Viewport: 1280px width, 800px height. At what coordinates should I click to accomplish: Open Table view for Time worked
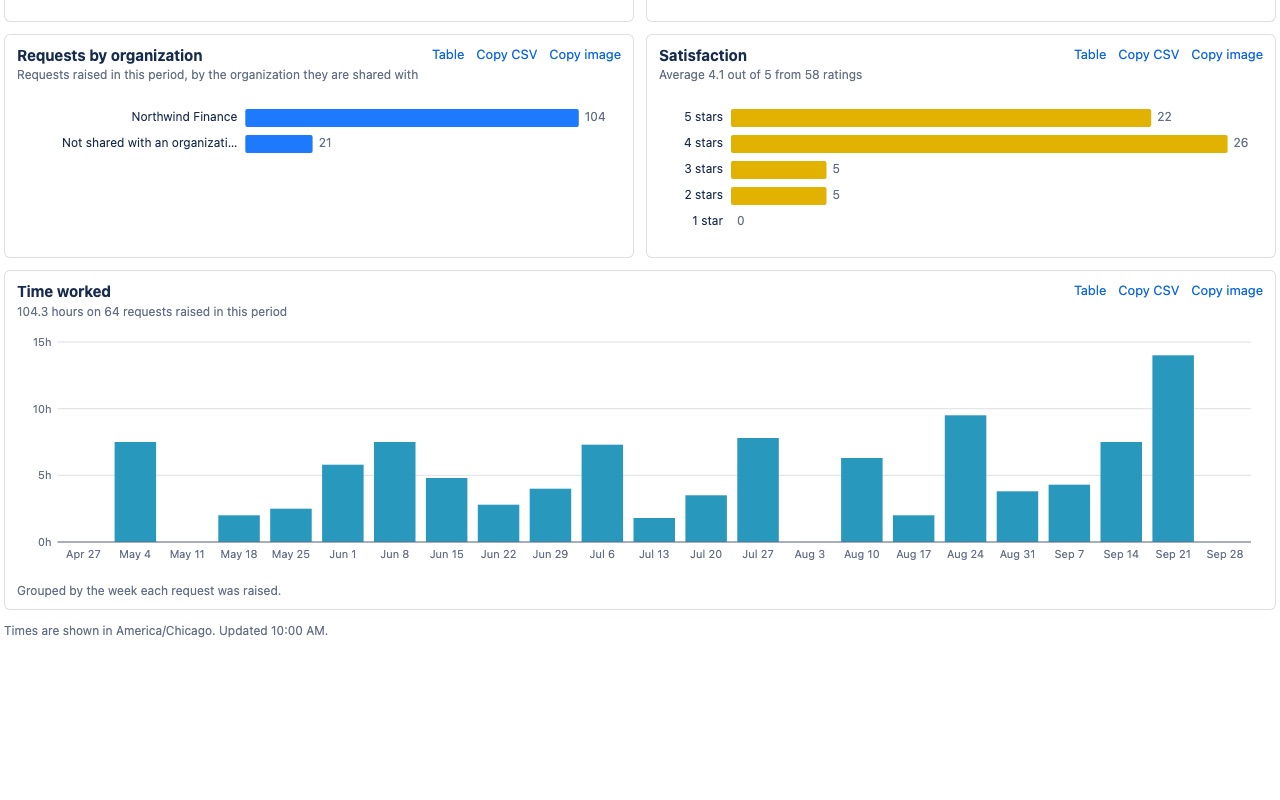tap(1090, 291)
